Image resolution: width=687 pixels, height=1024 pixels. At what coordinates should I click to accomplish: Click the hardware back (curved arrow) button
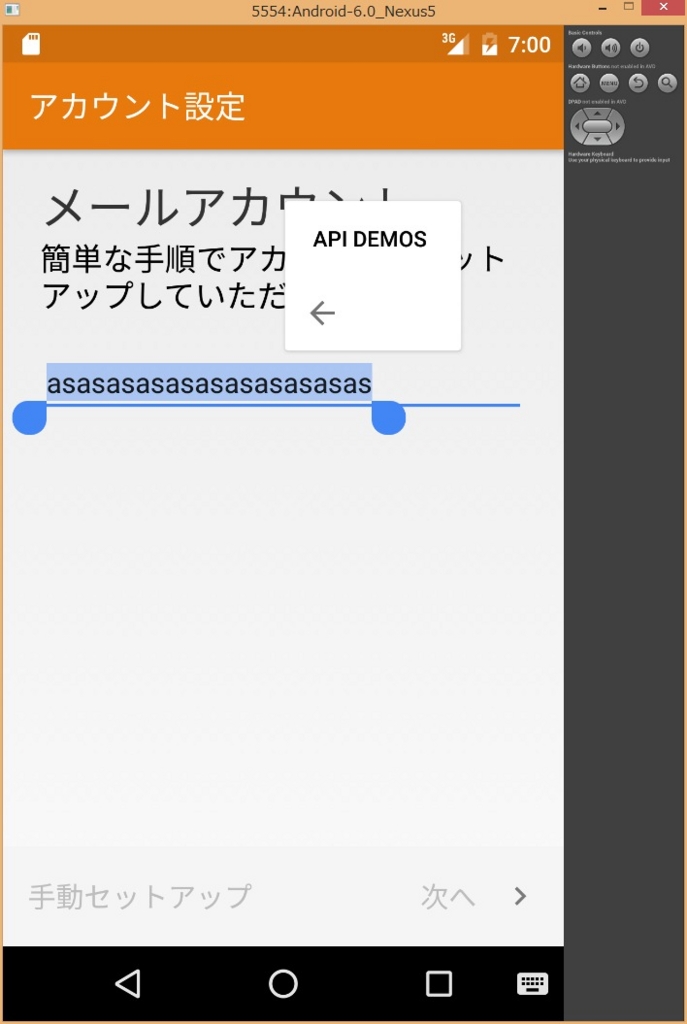click(x=638, y=83)
